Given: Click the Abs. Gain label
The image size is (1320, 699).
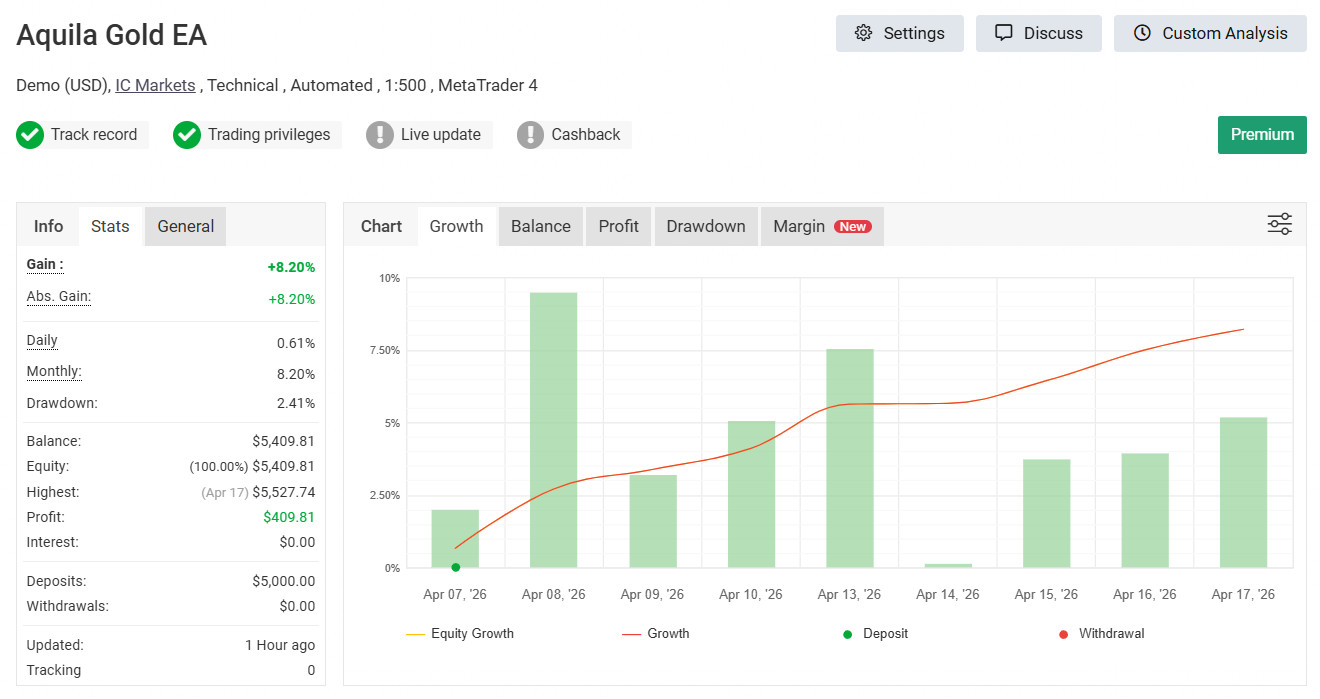Looking at the screenshot, I should [59, 297].
